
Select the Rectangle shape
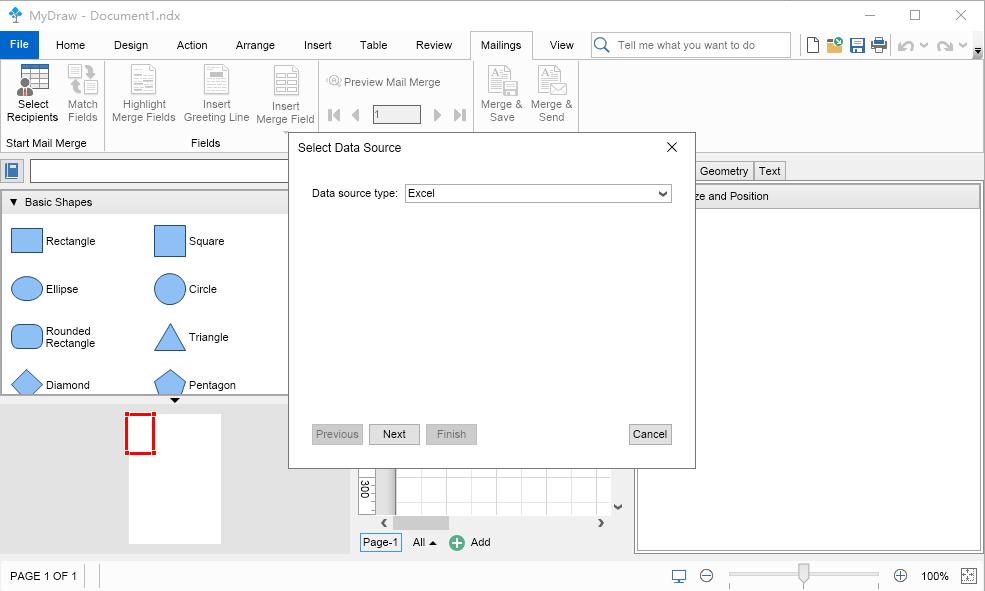coord(53,241)
